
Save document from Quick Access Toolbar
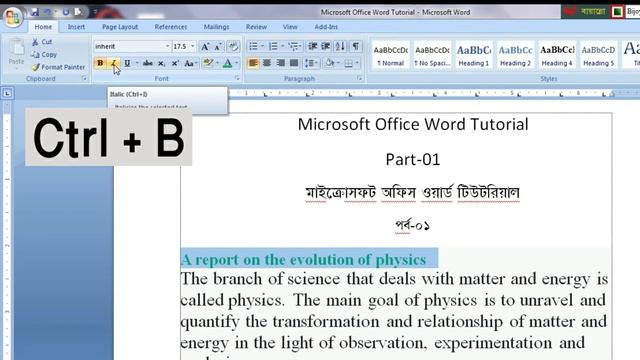click(x=35, y=12)
